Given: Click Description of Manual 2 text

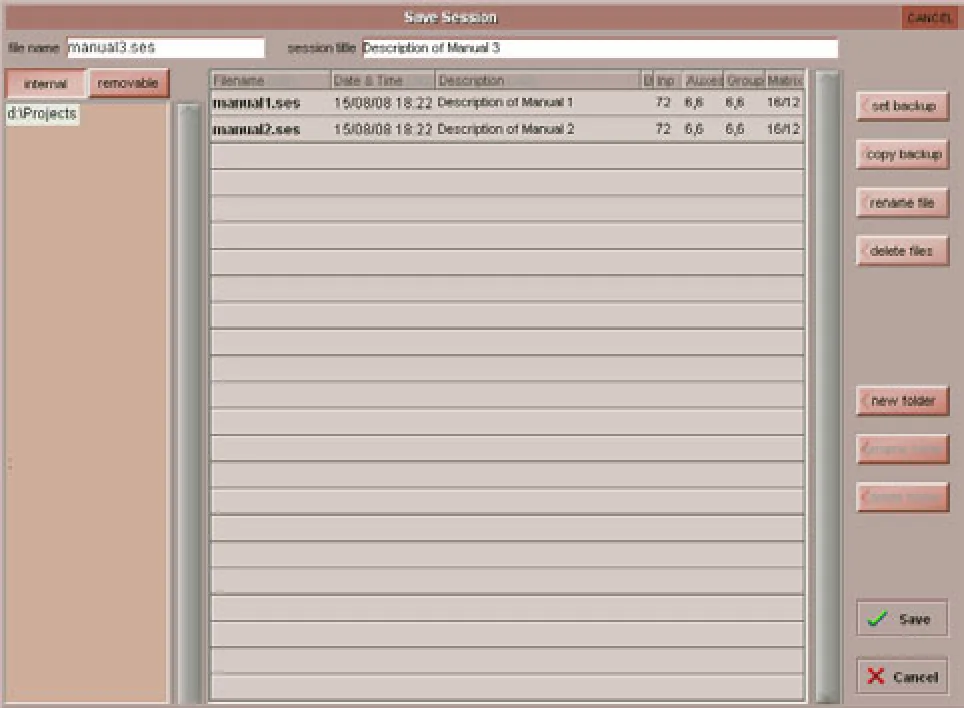Looking at the screenshot, I should 505,129.
